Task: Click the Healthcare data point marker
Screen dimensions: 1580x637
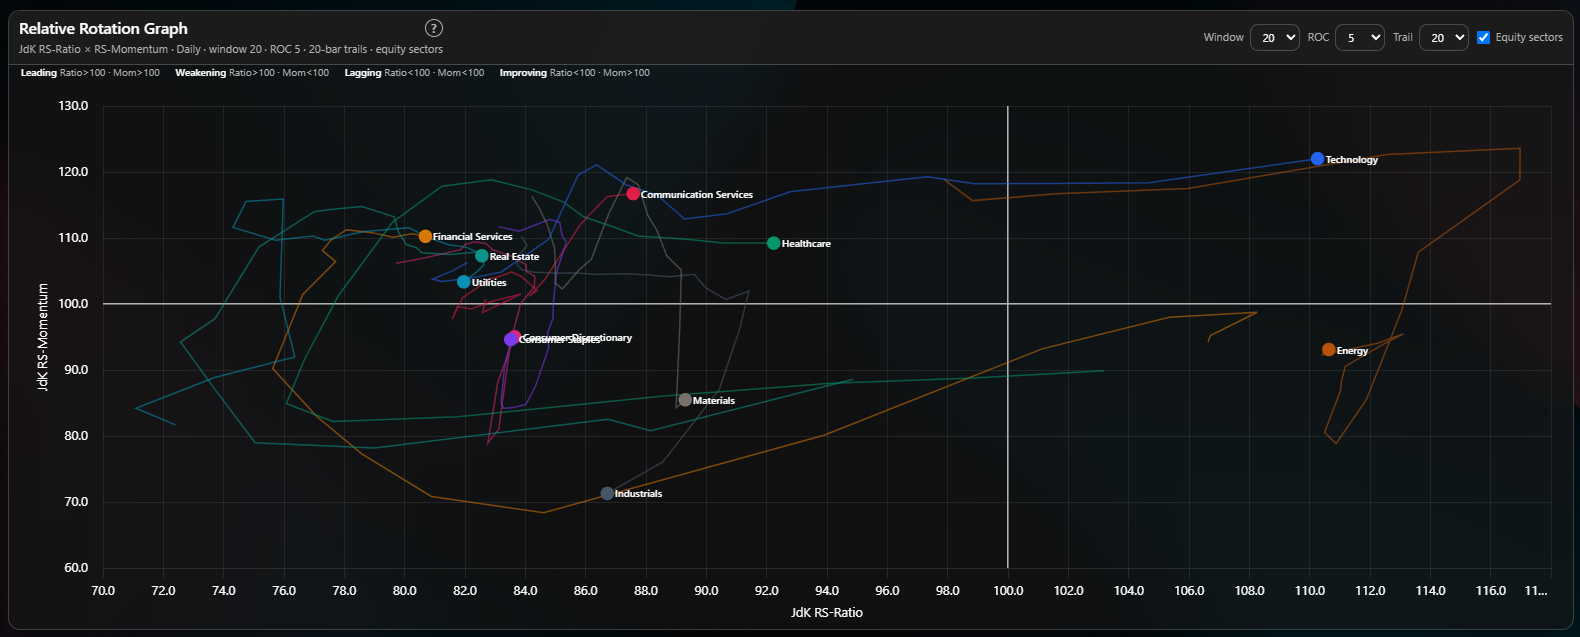Action: click(773, 243)
